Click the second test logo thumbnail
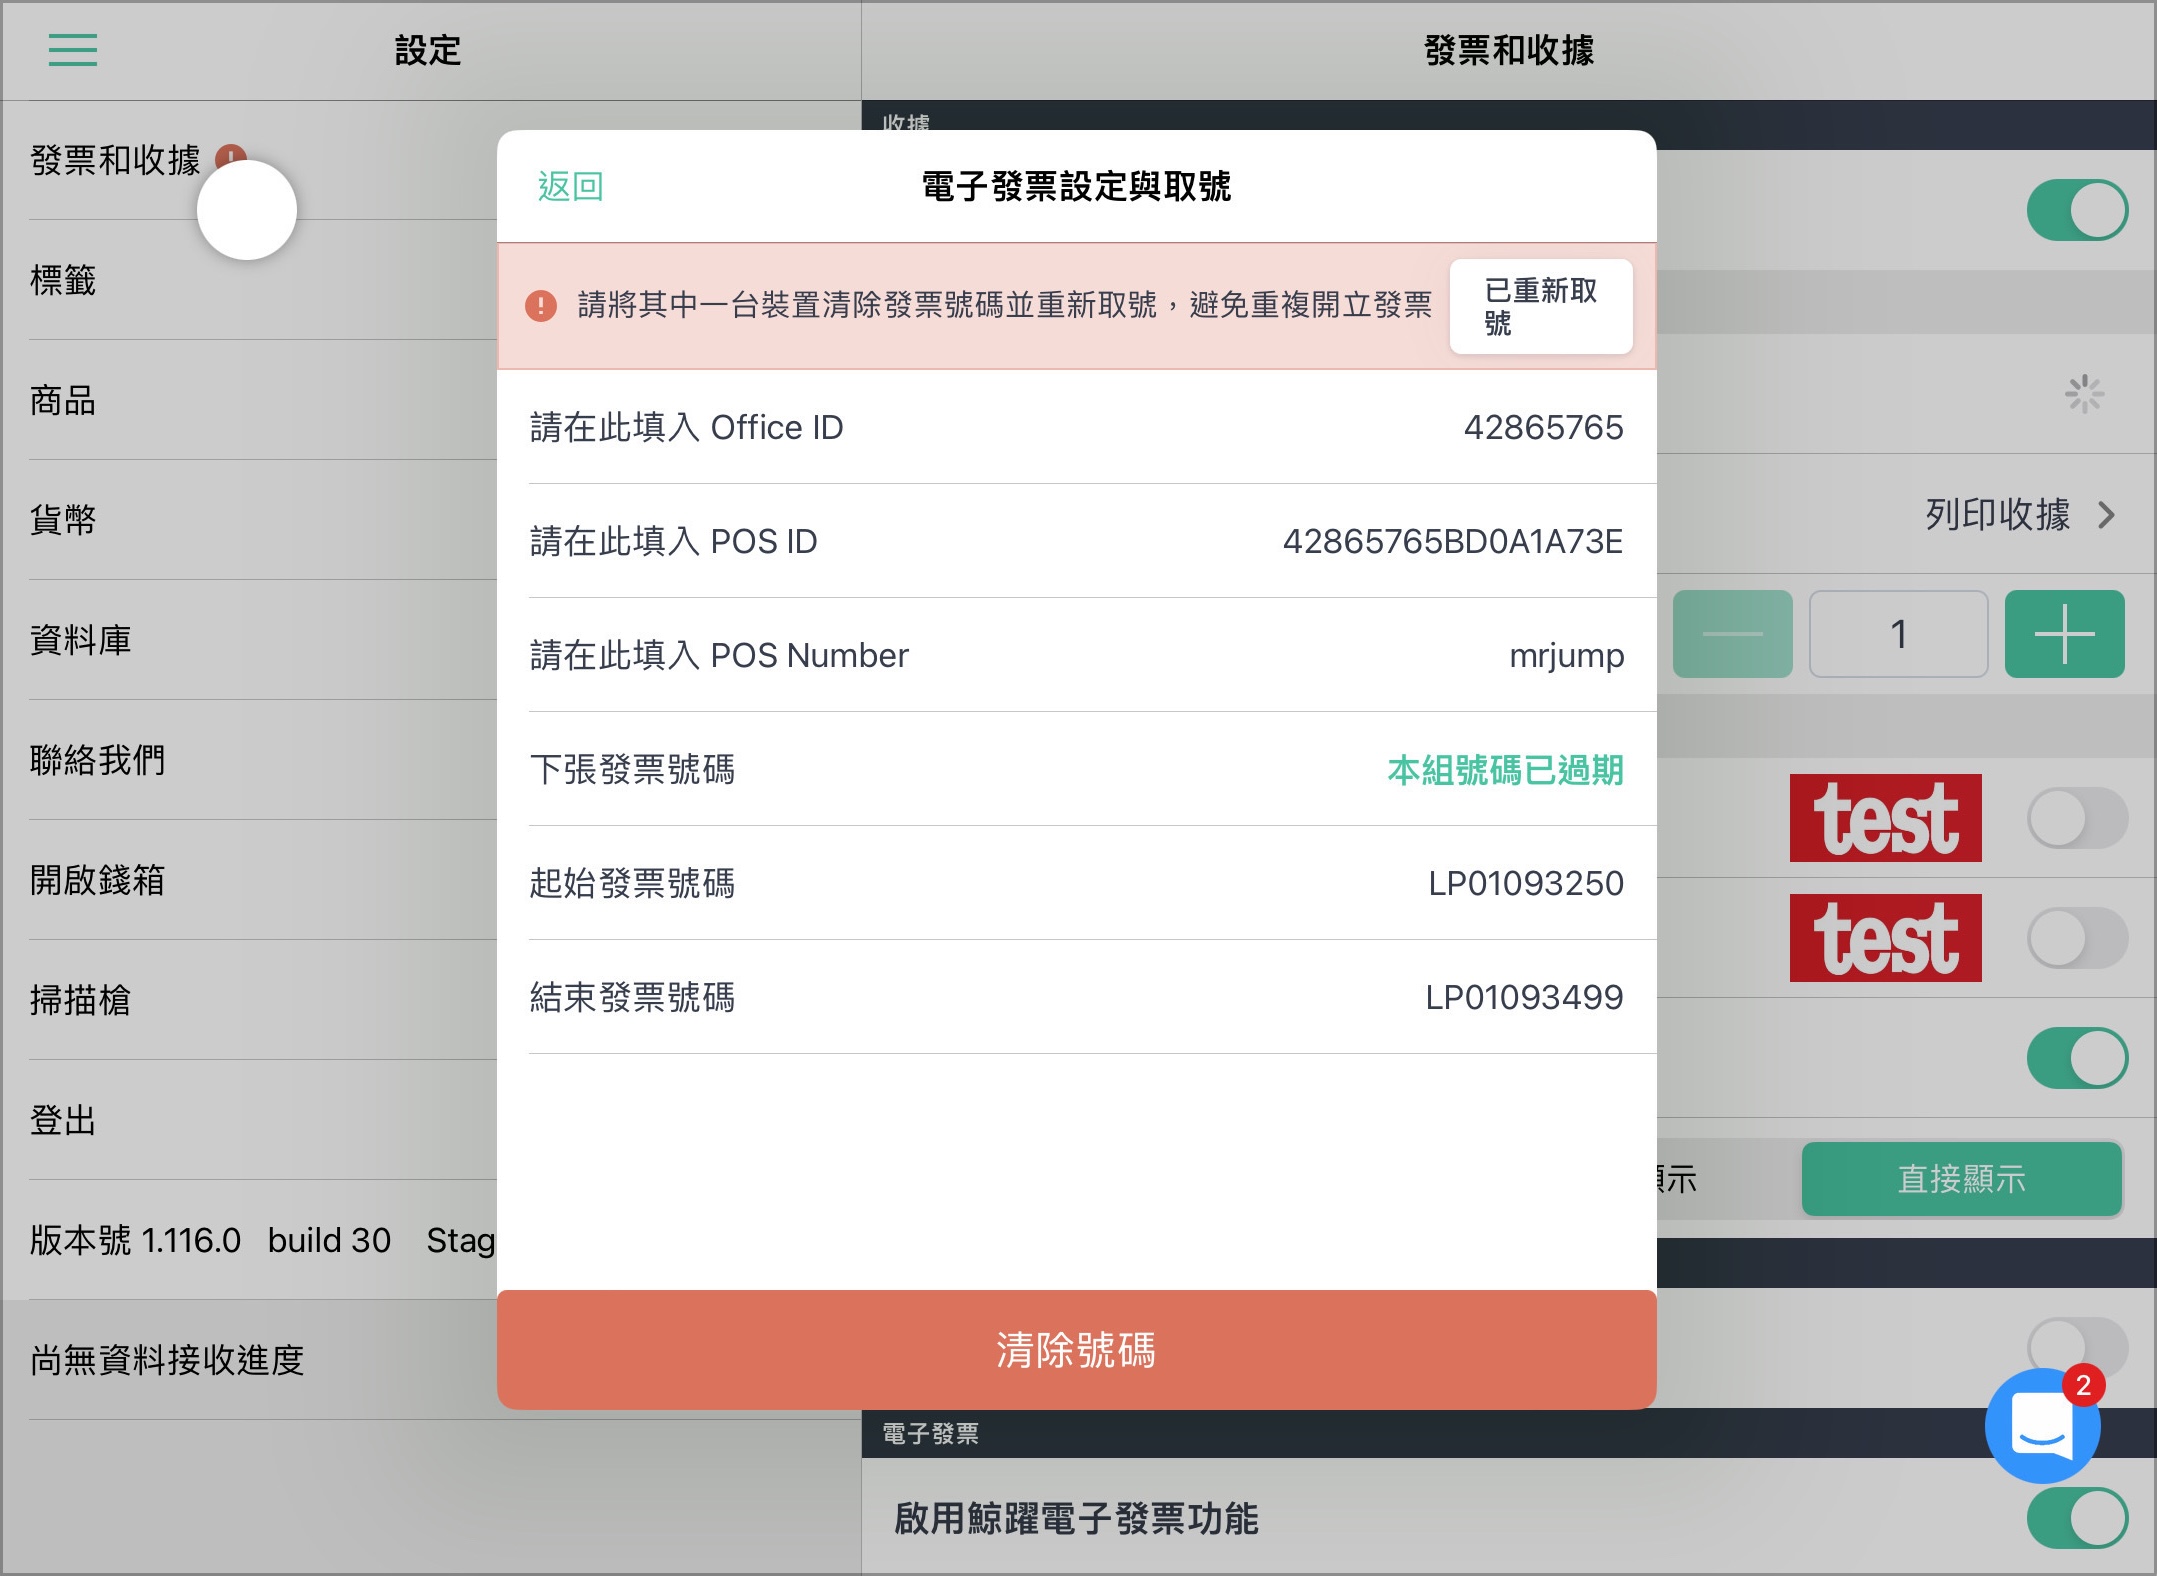This screenshot has height=1576, width=2157. (1886, 938)
